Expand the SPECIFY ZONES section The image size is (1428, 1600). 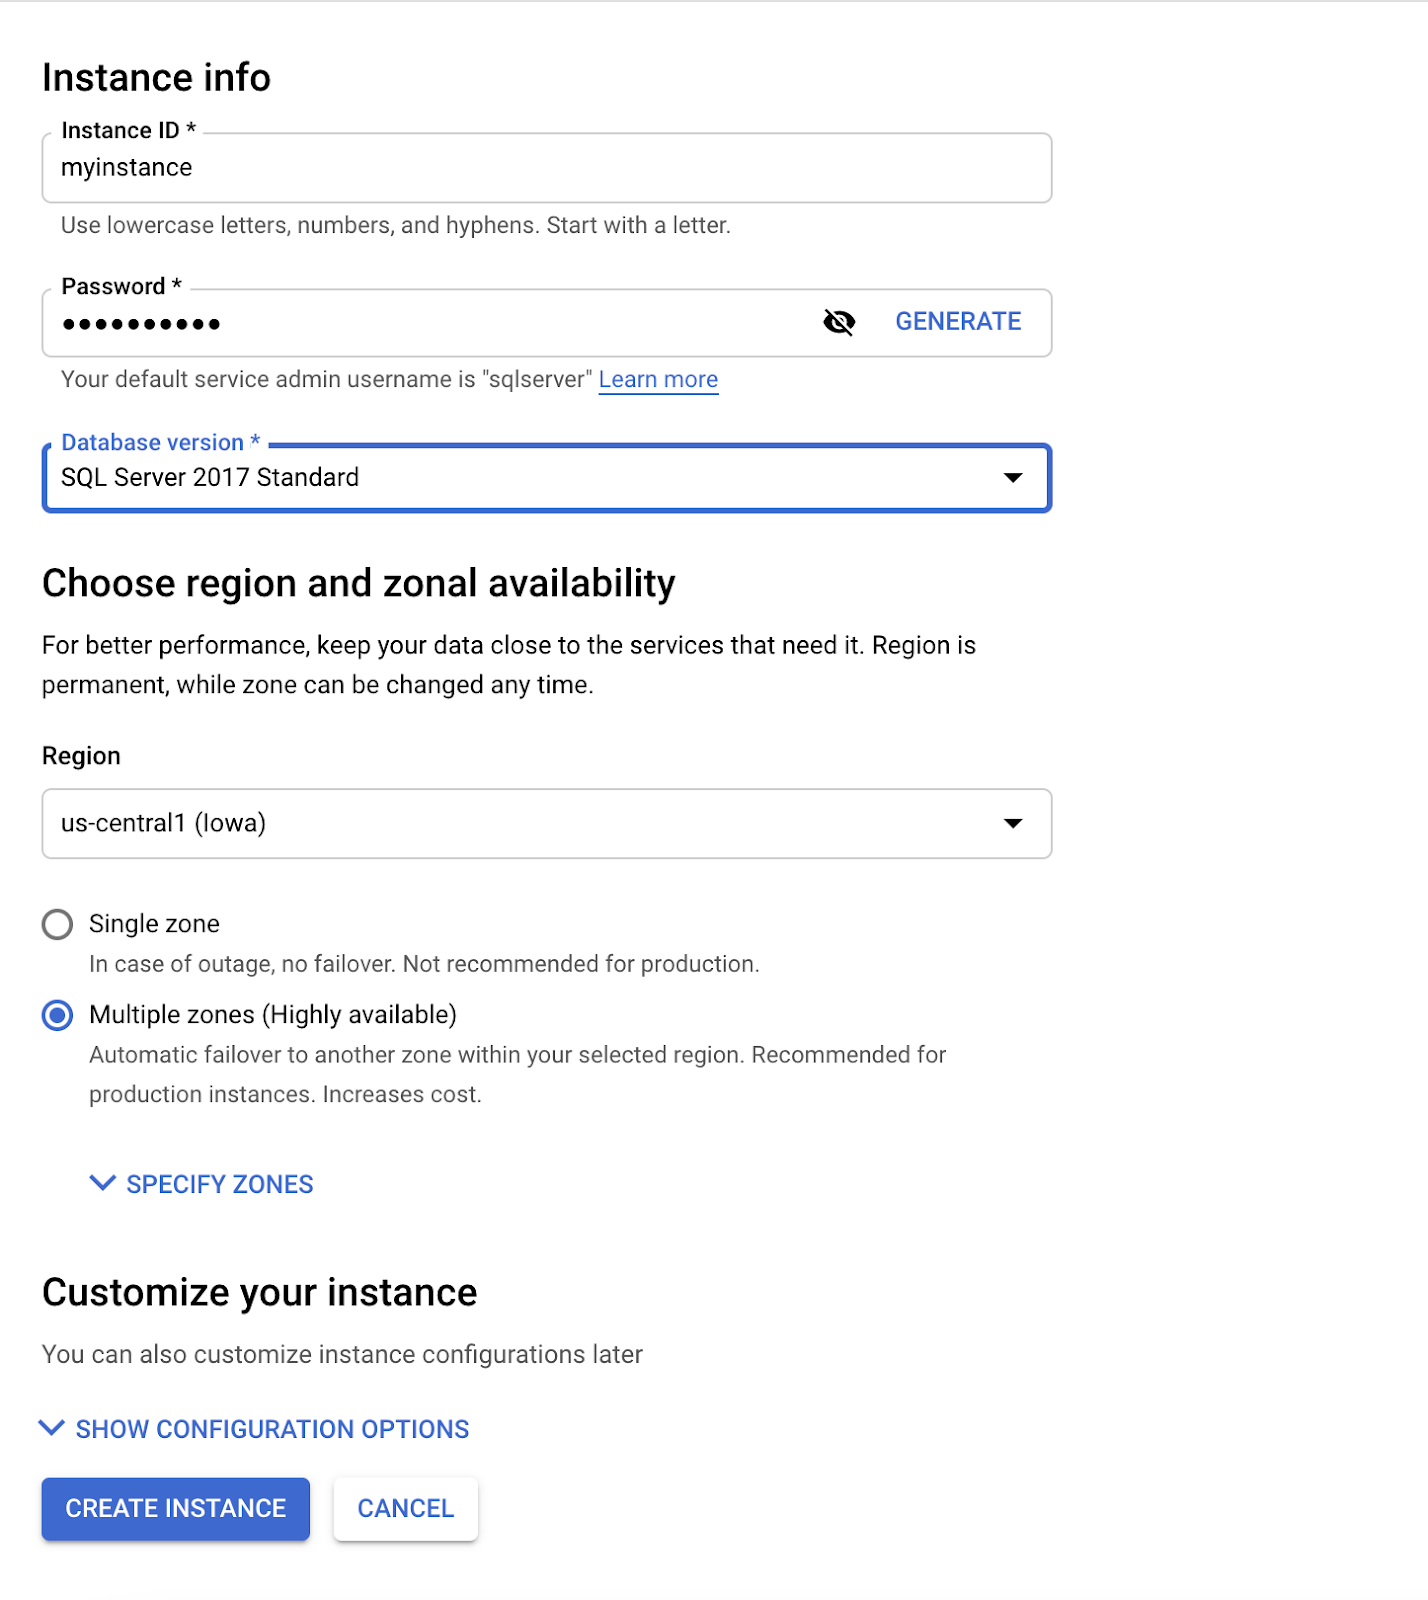[x=218, y=1184]
